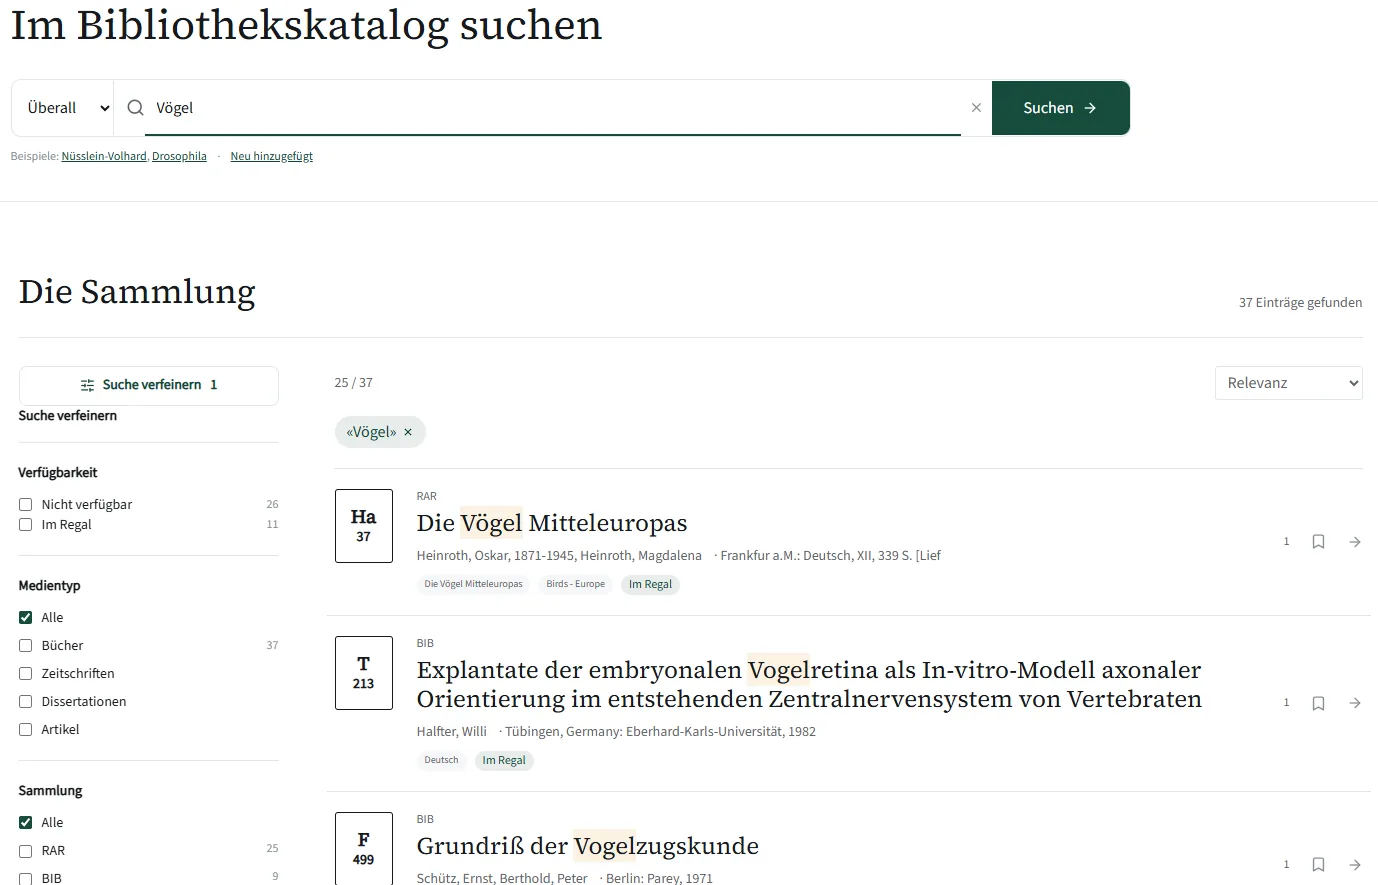Click the 'Suchen' search button
Screen dimensions: 1378x885
[x=1061, y=108]
